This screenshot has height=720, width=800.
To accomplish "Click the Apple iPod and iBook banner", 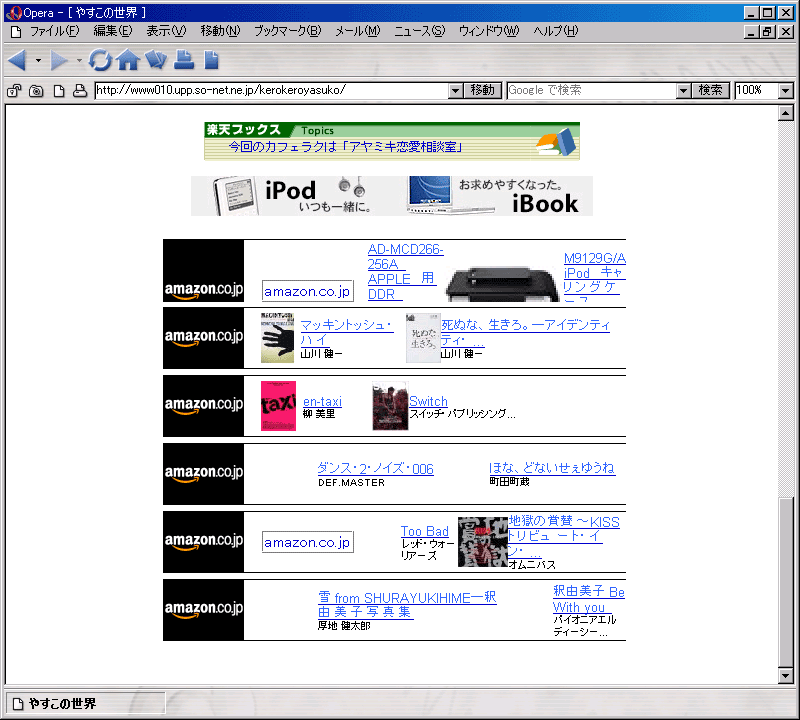I will 392,196.
